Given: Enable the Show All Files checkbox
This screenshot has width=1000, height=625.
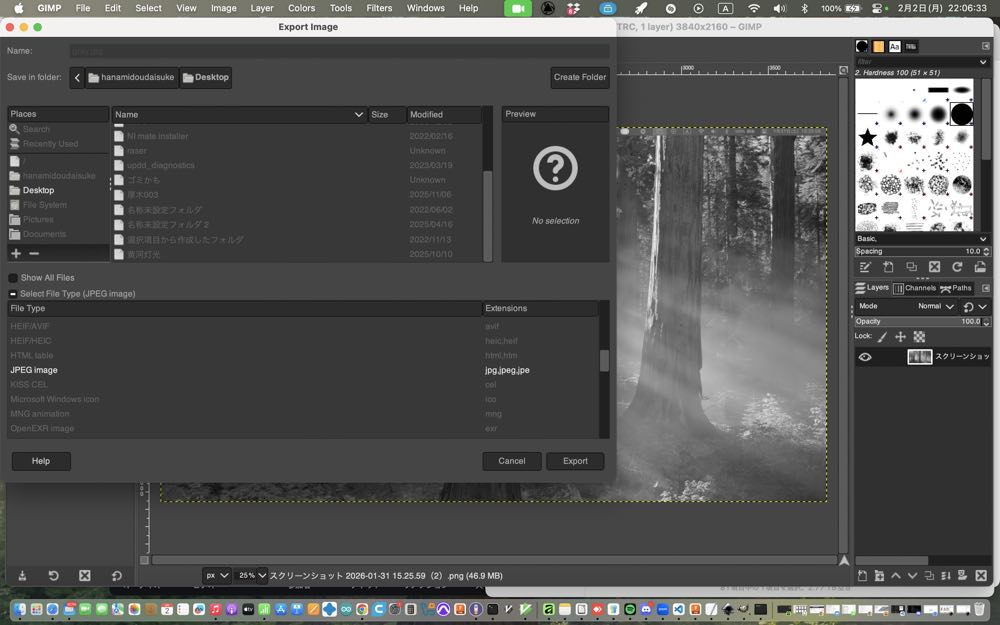Looking at the screenshot, I should tap(13, 278).
